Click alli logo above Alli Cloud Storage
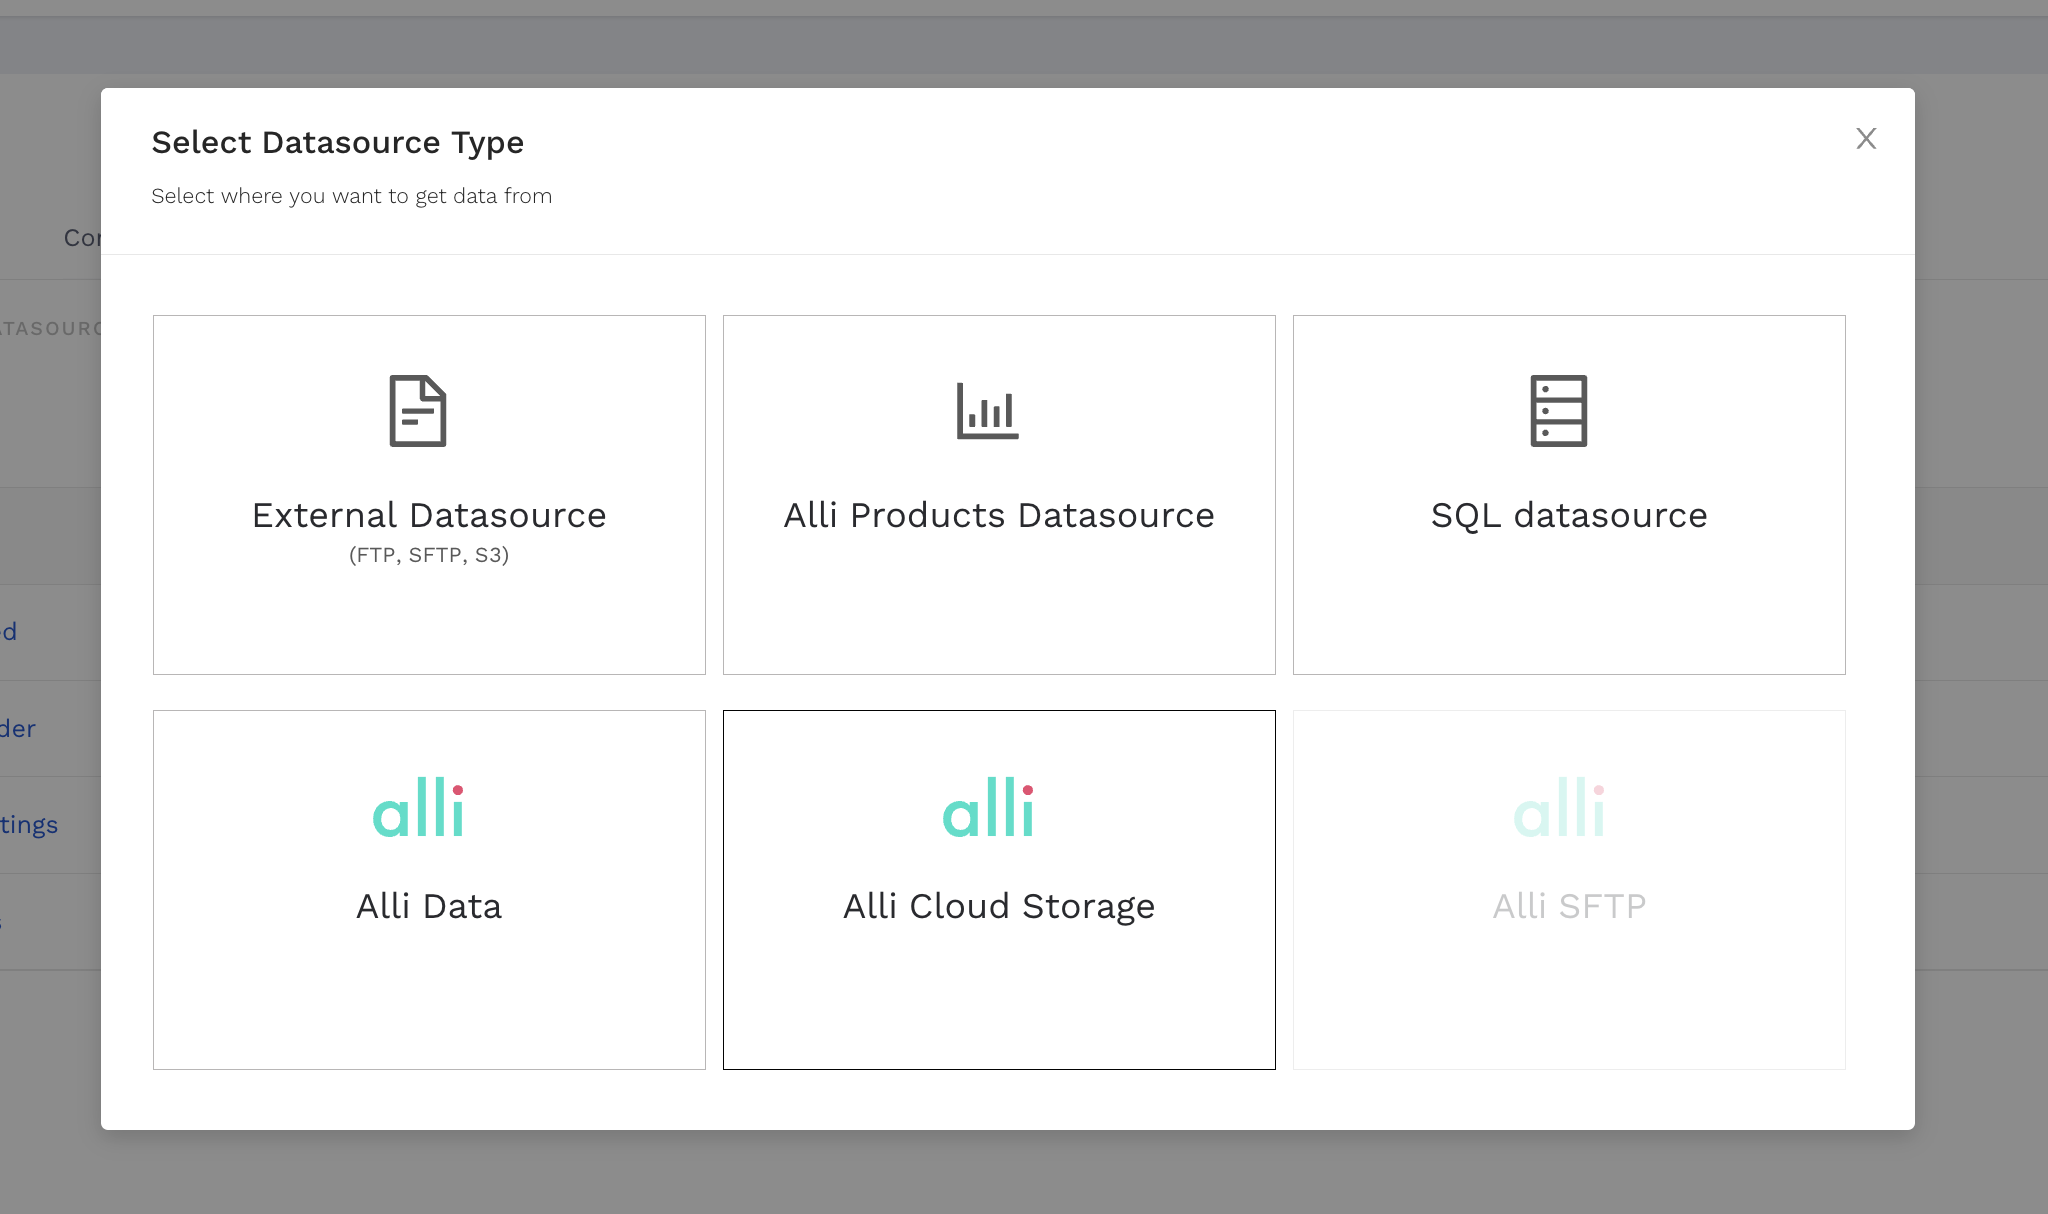This screenshot has width=2048, height=1214. pyautogui.click(x=988, y=808)
